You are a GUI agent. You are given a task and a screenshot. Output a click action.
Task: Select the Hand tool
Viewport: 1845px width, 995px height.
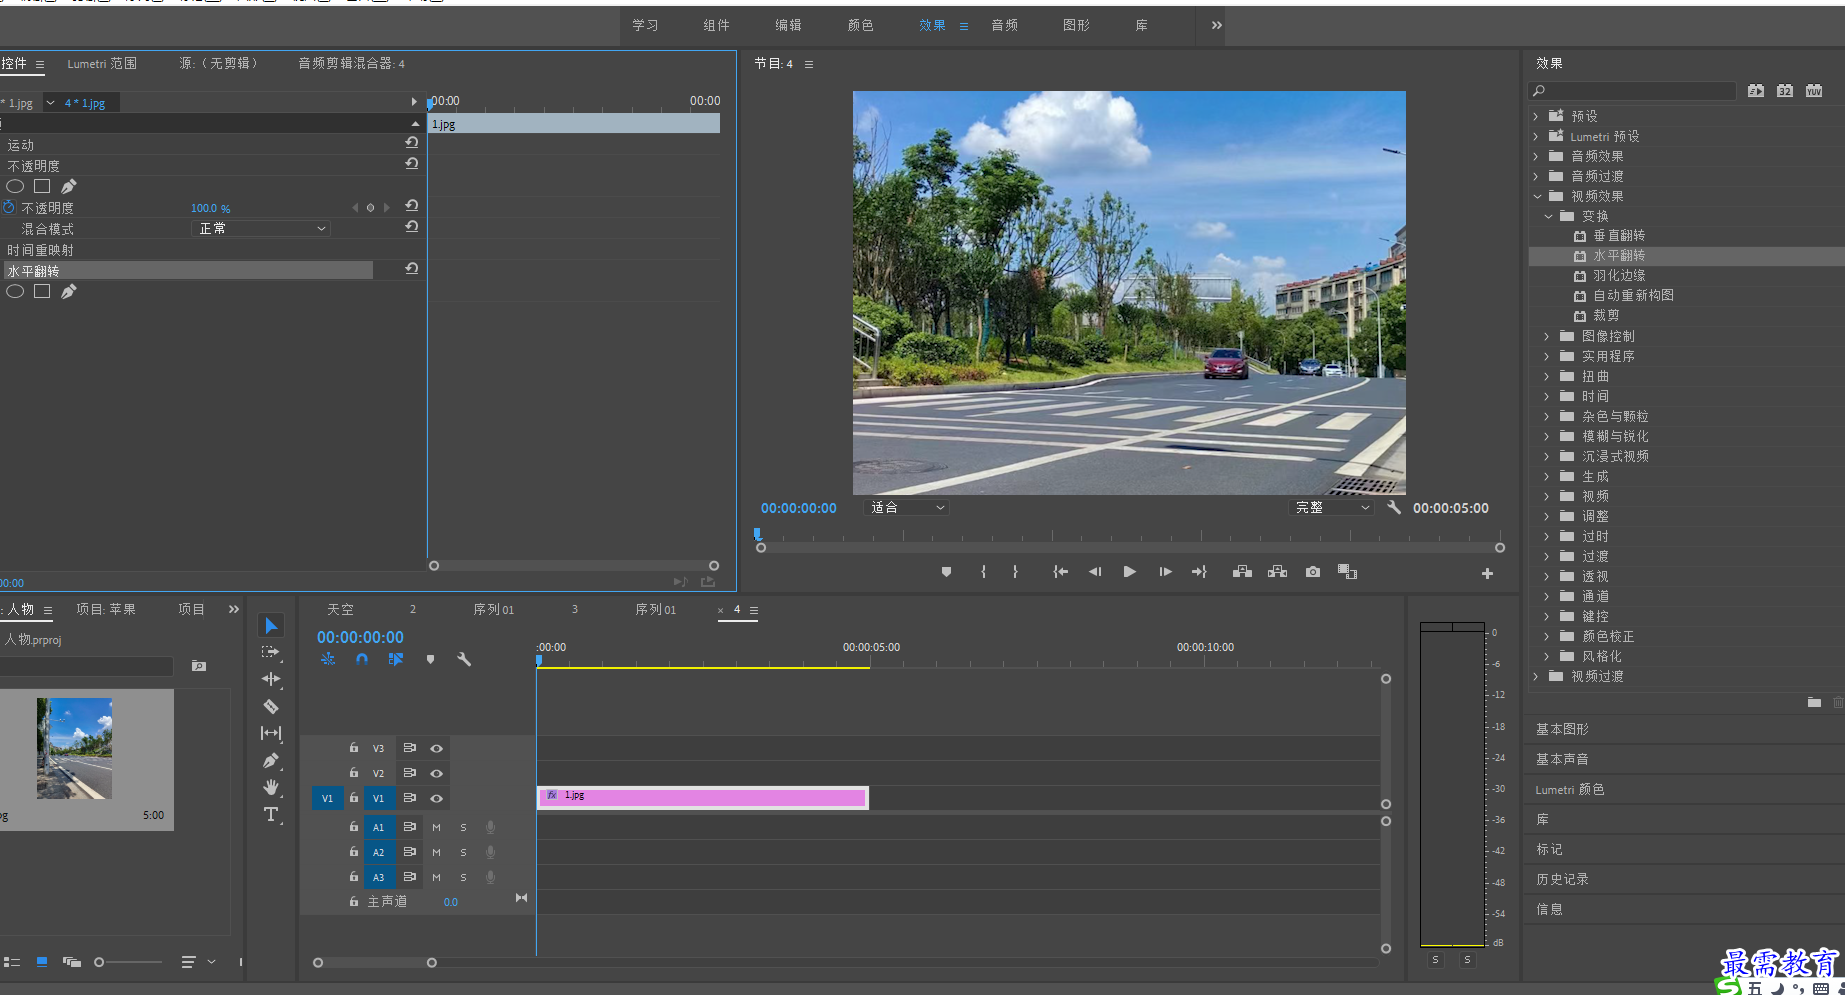[271, 787]
